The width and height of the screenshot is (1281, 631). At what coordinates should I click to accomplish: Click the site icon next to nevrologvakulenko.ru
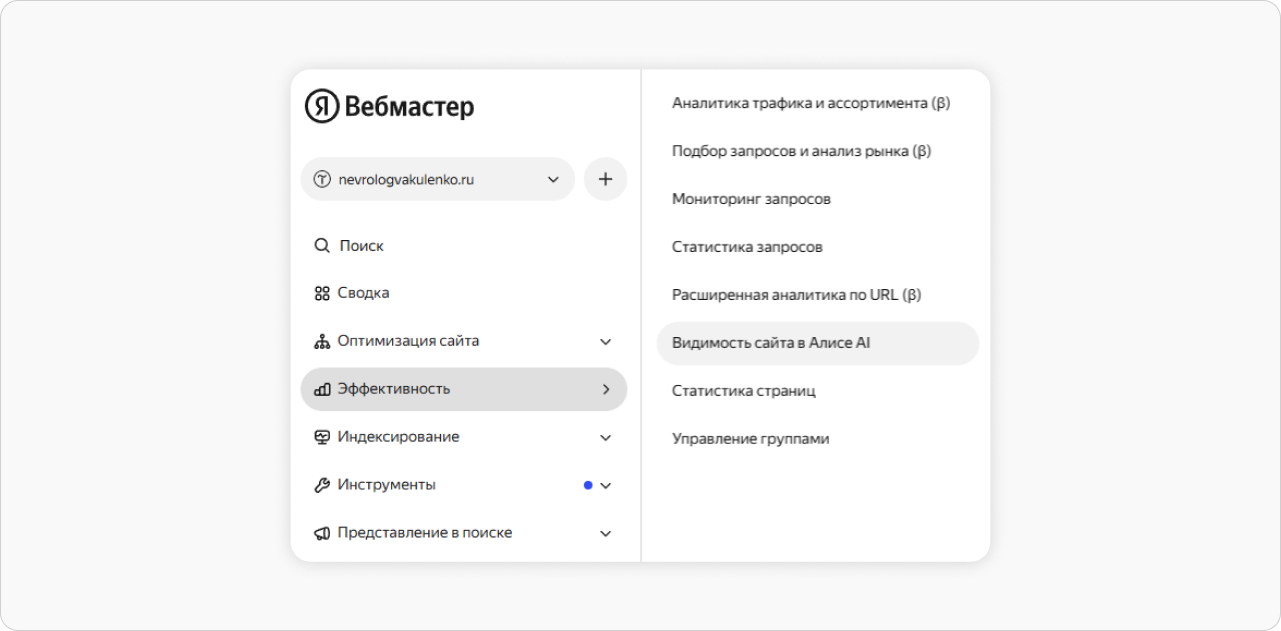[x=322, y=180]
